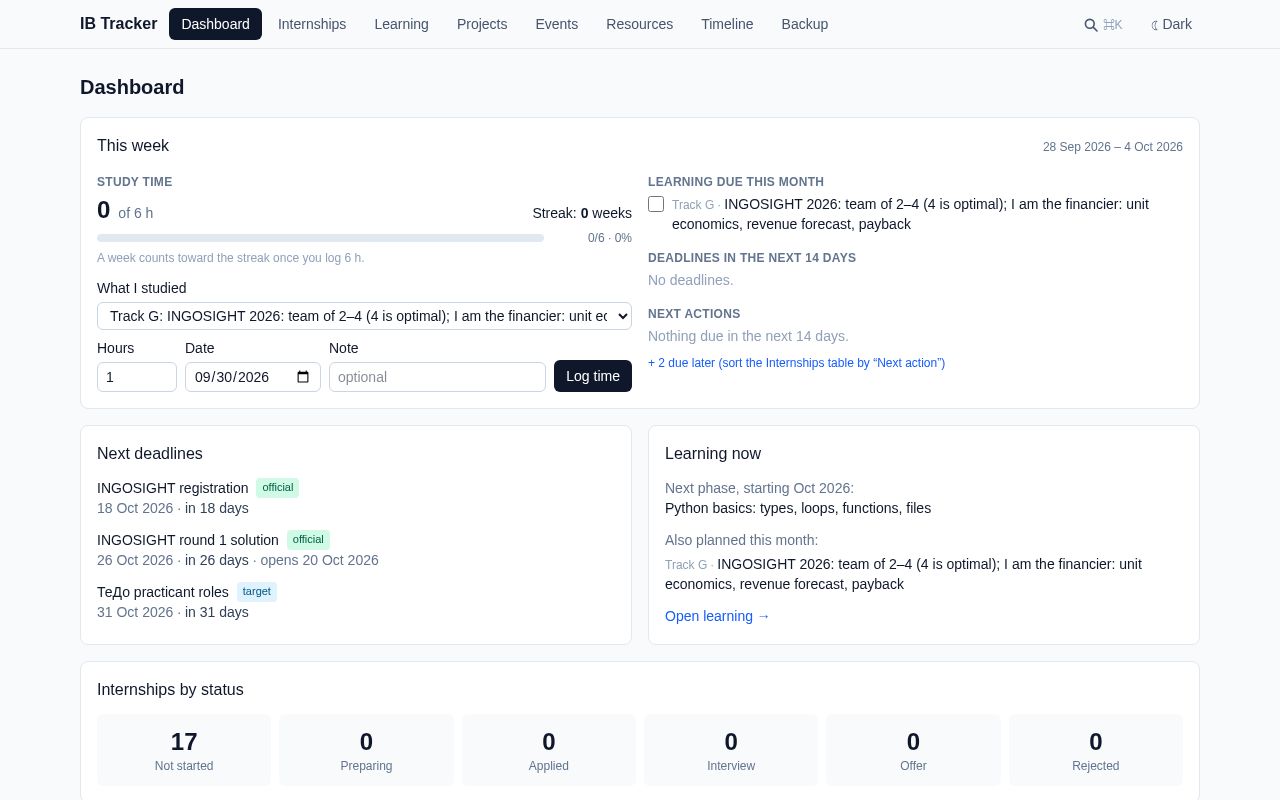Click 'ТеДо practicant roles' deadline entry
The height and width of the screenshot is (800, 1280).
(163, 592)
